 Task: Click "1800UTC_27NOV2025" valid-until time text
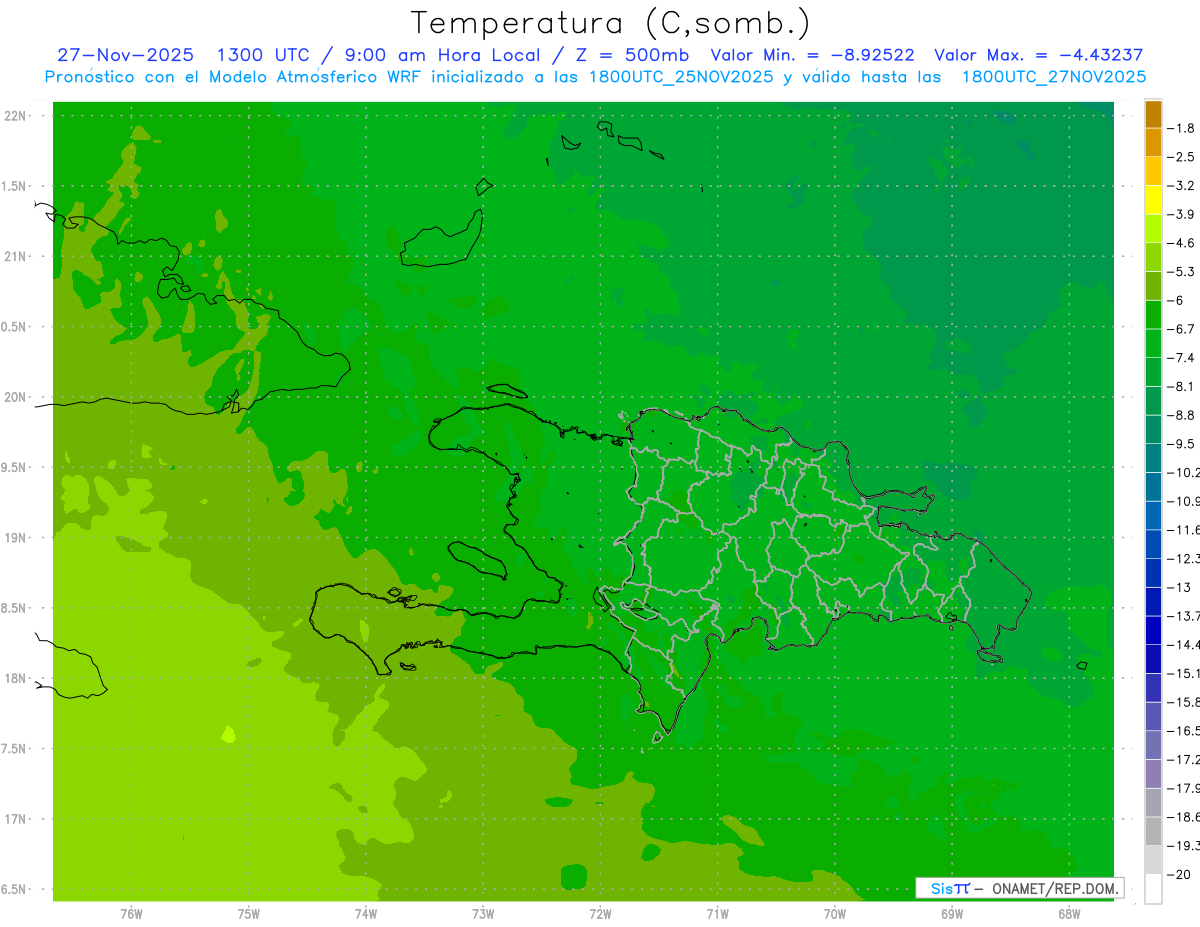(1054, 77)
